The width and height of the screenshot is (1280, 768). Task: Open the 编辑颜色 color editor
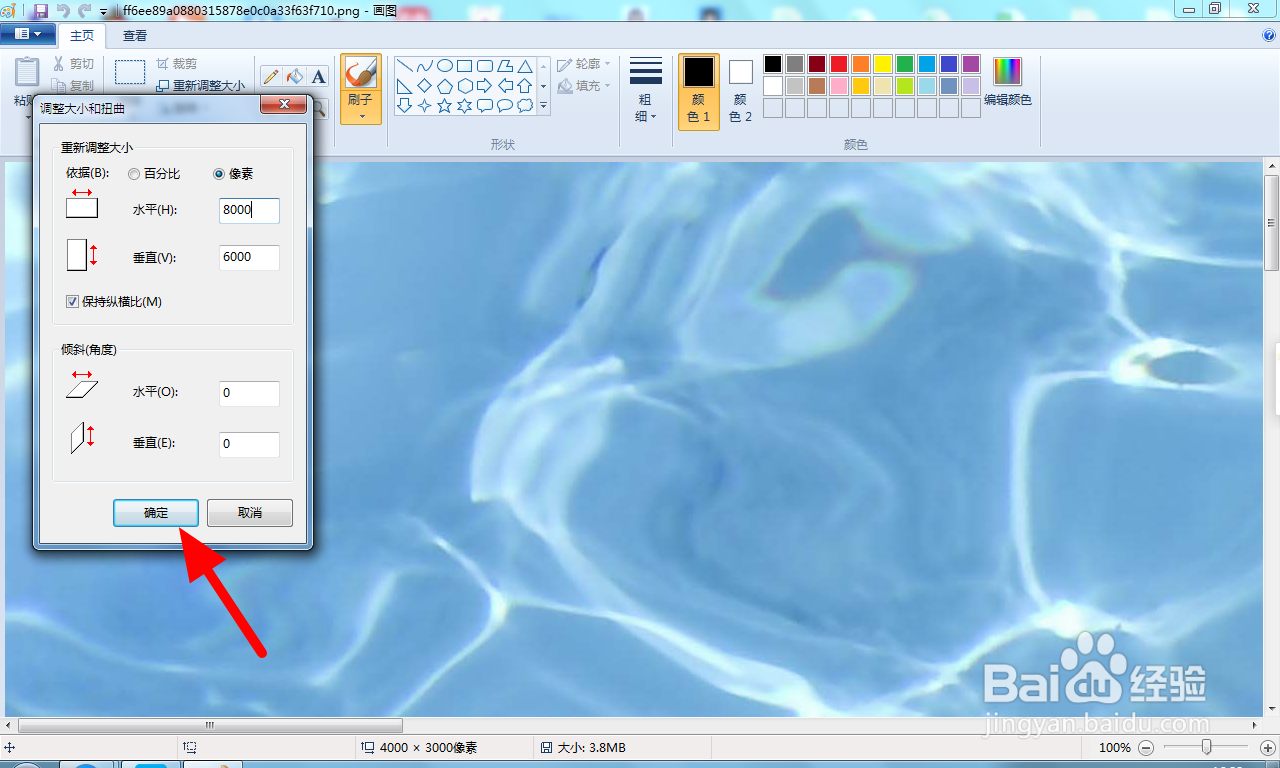[x=1007, y=82]
